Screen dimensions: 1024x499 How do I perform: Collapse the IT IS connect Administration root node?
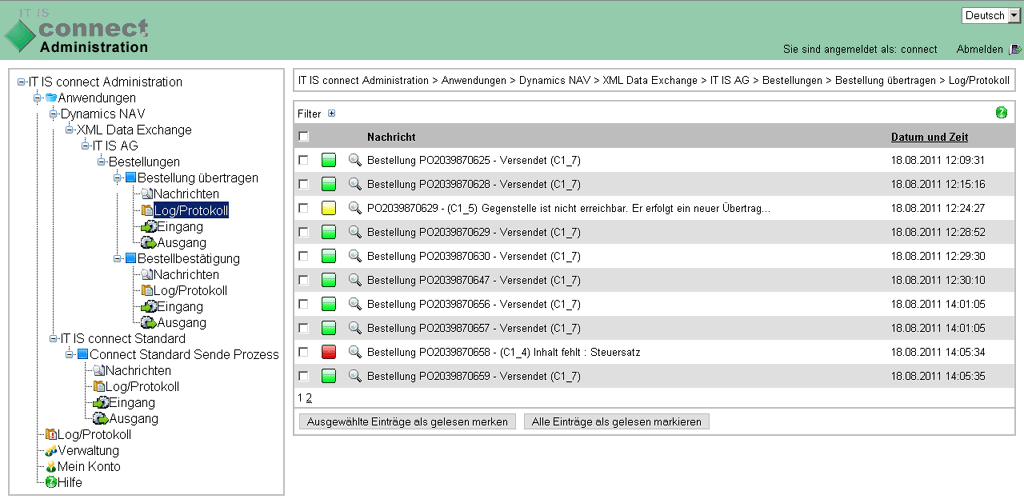point(22,82)
